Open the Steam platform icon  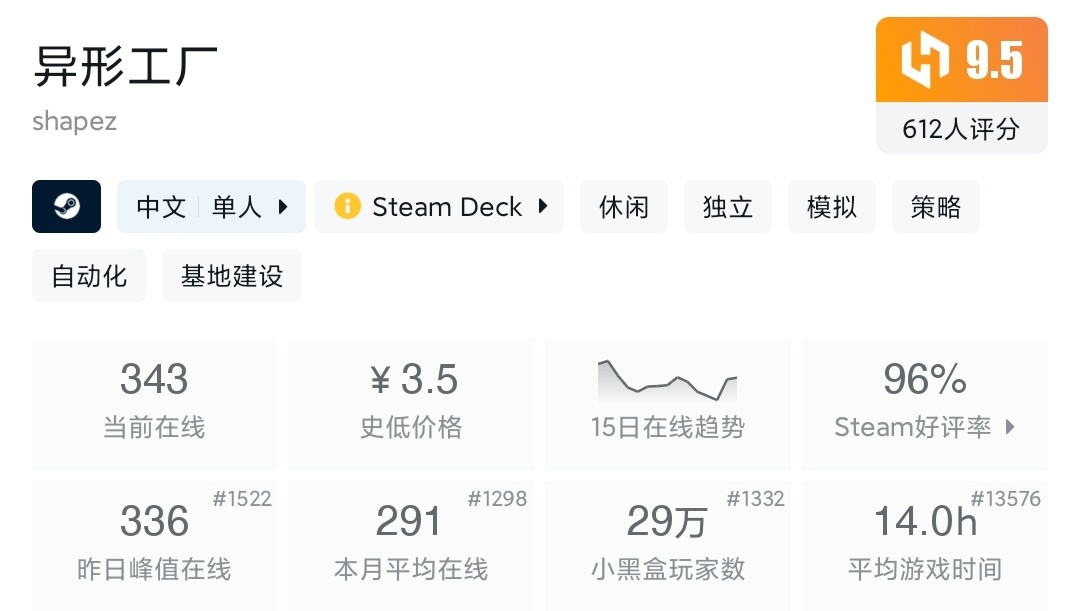(66, 207)
